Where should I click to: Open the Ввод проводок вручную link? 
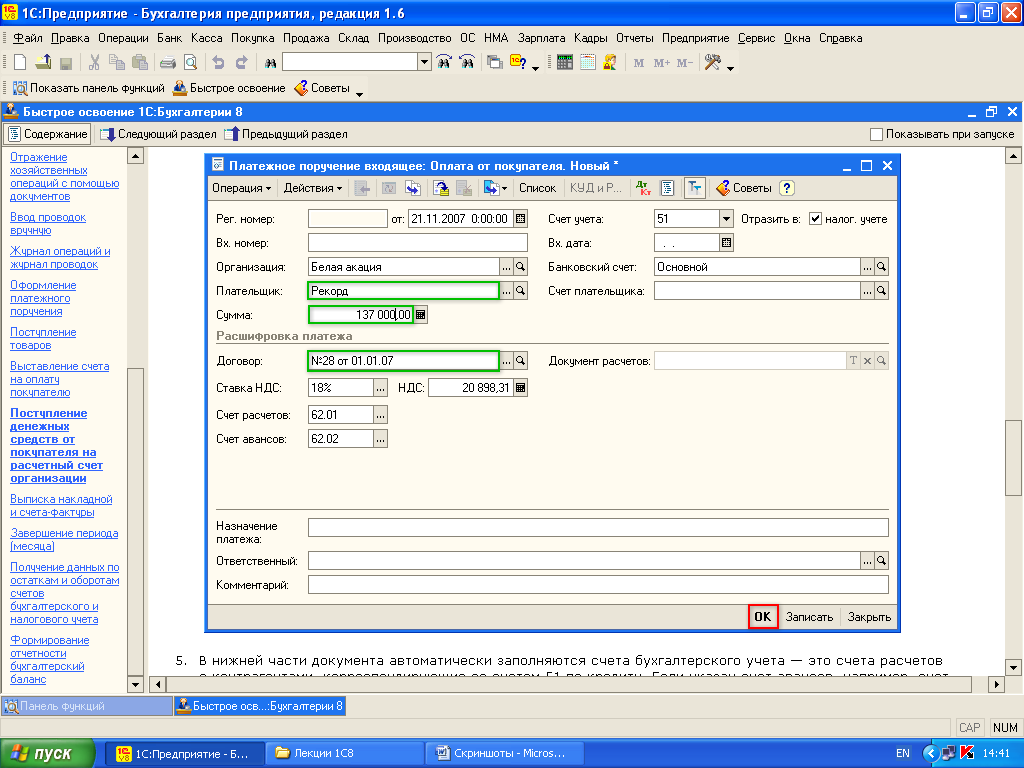click(48, 223)
